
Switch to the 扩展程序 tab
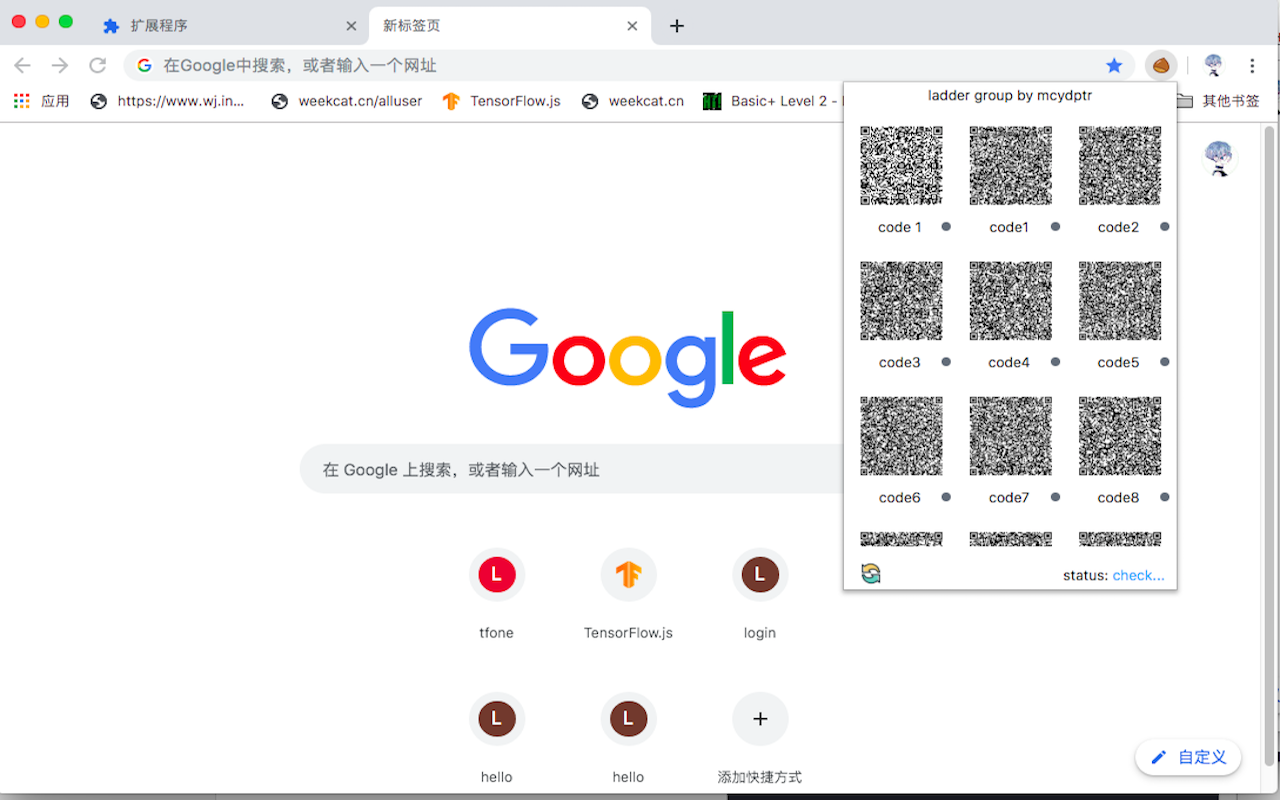pyautogui.click(x=230, y=26)
